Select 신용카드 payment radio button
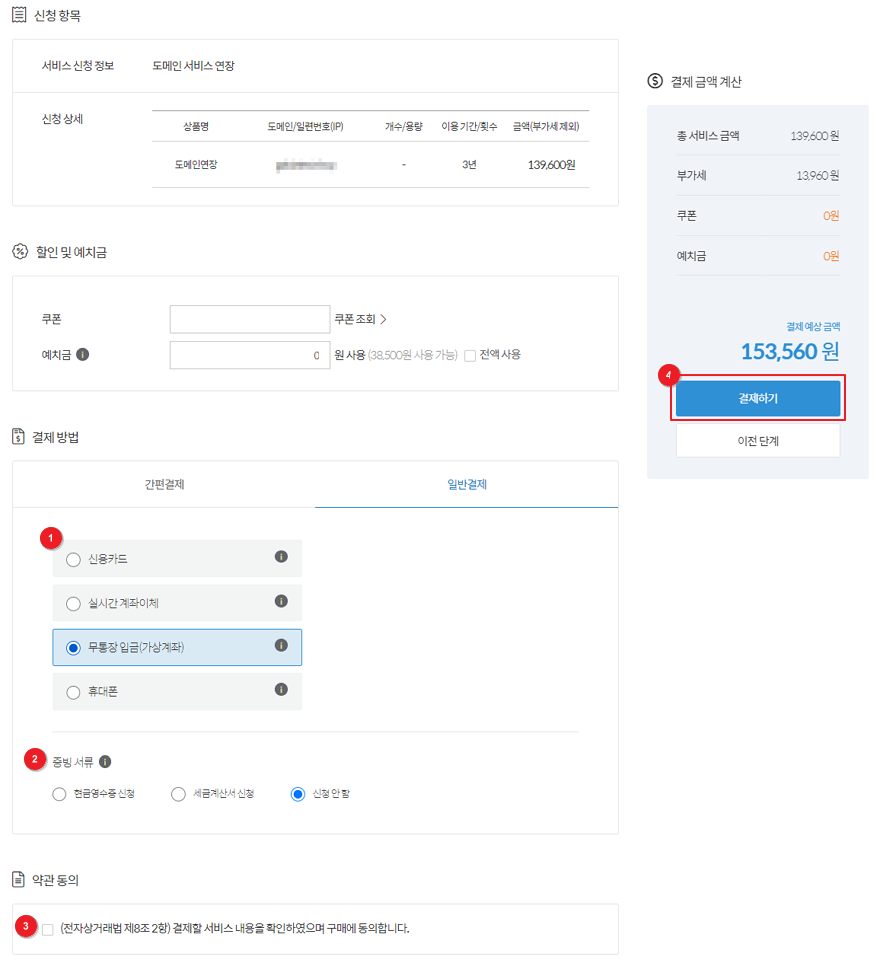 (73, 559)
